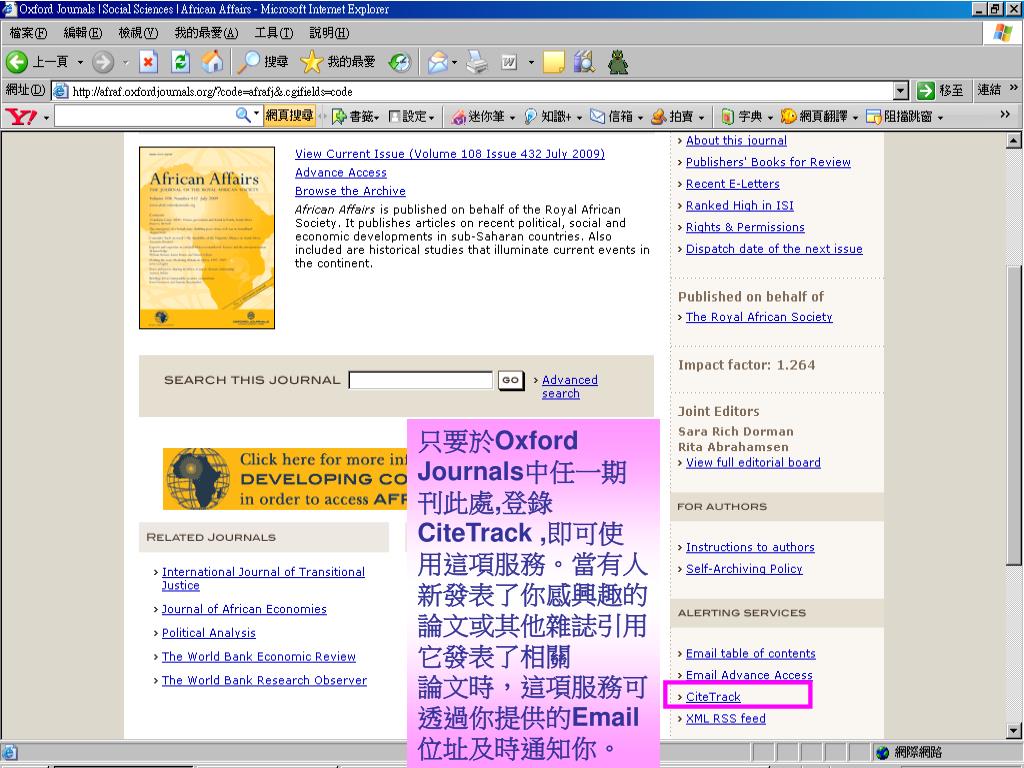Open the XML RSS feed link
The height and width of the screenshot is (768, 1024).
(x=726, y=718)
